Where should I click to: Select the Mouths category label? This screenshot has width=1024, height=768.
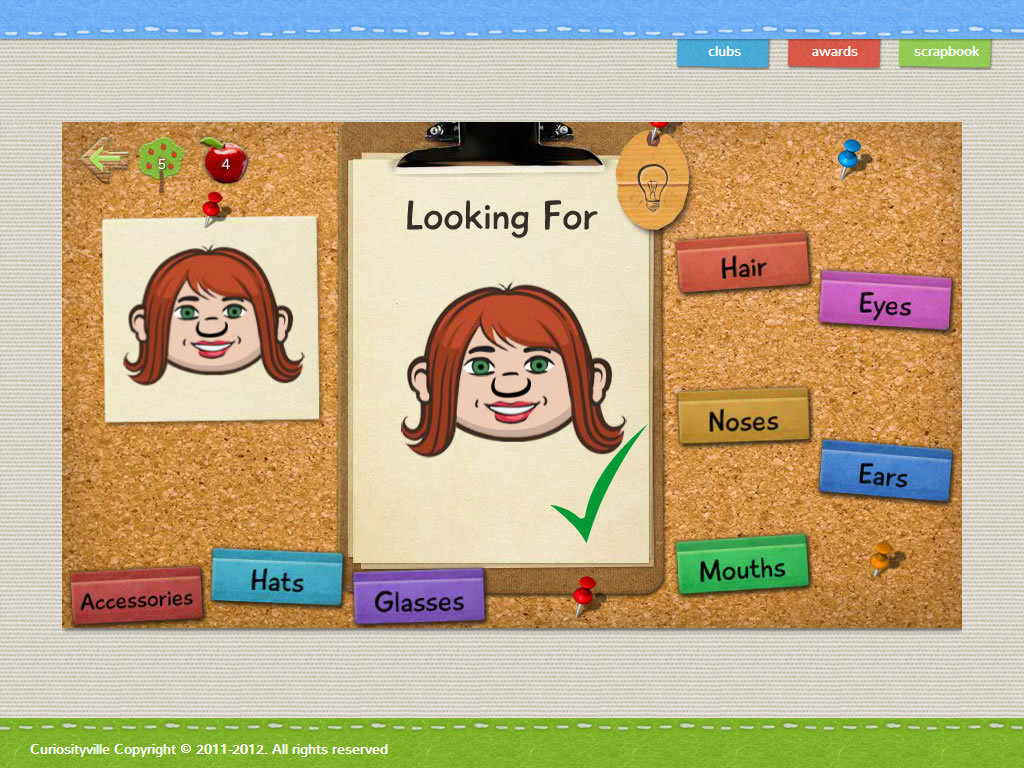click(742, 567)
